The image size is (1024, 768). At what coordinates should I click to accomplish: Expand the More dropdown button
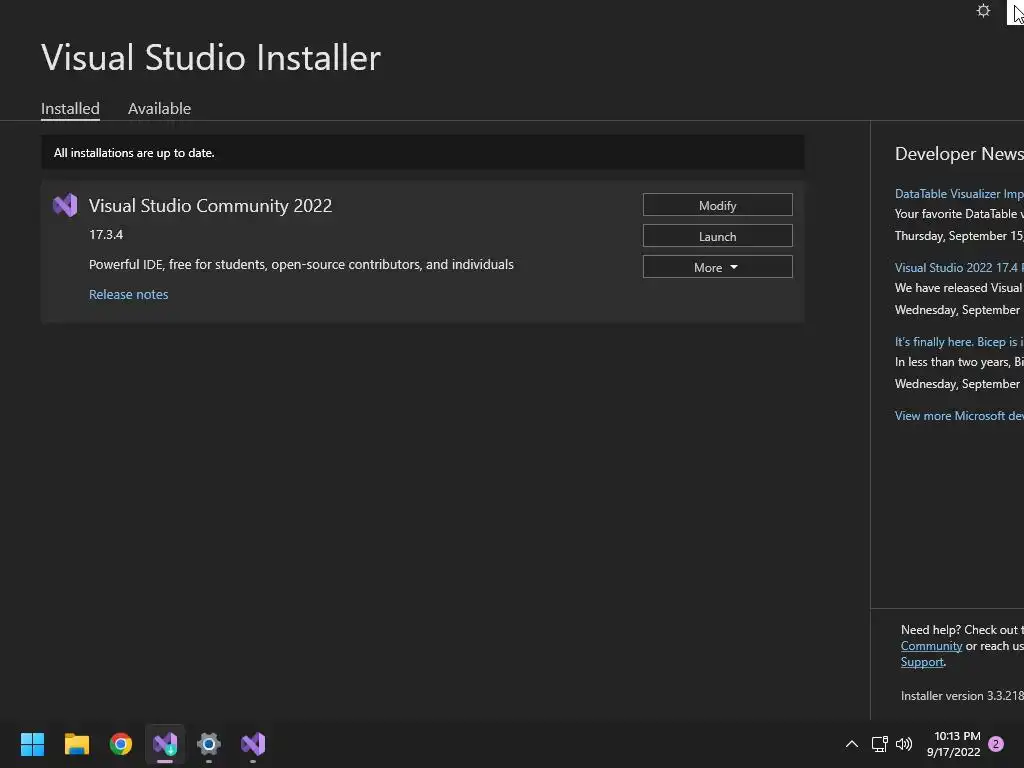717,266
